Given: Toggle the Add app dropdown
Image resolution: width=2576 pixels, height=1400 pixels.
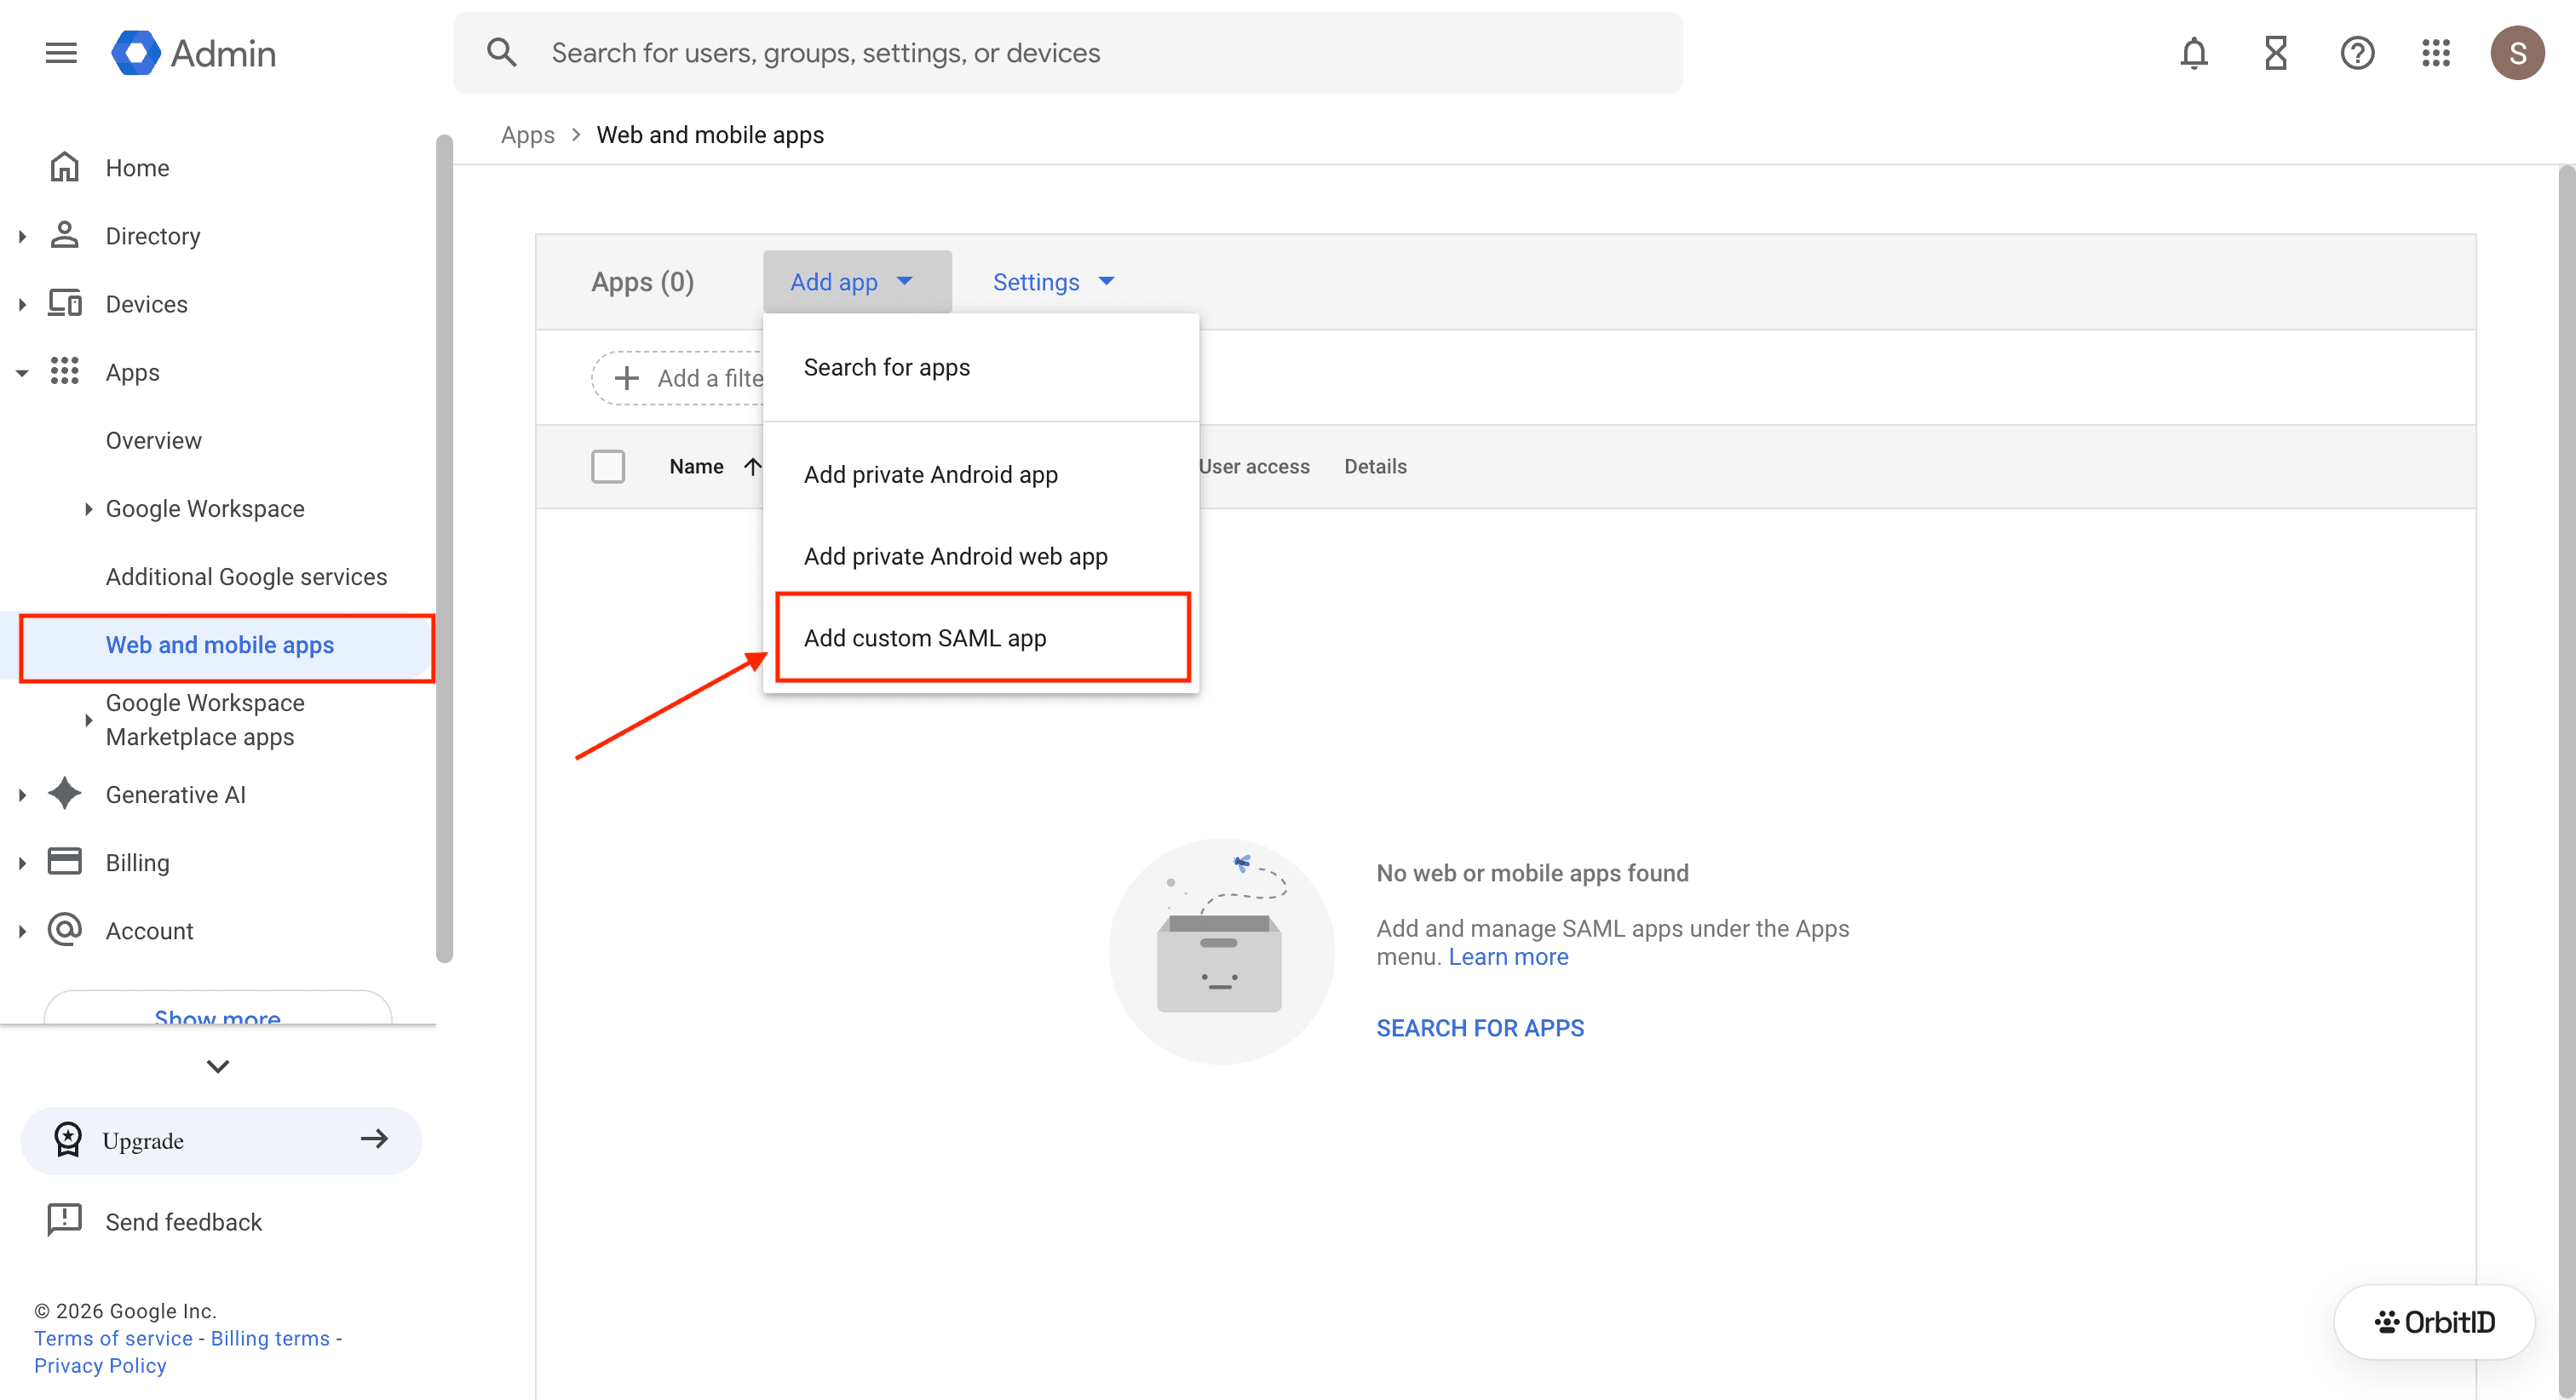Looking at the screenshot, I should click(857, 282).
